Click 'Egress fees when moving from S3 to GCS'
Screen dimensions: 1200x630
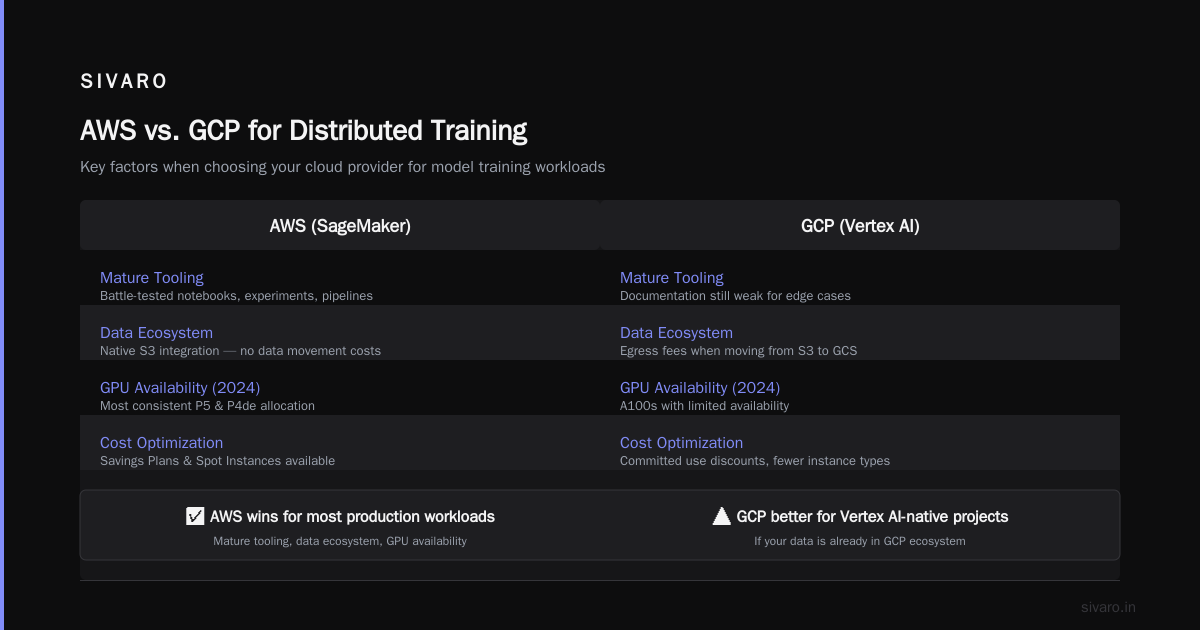738,351
